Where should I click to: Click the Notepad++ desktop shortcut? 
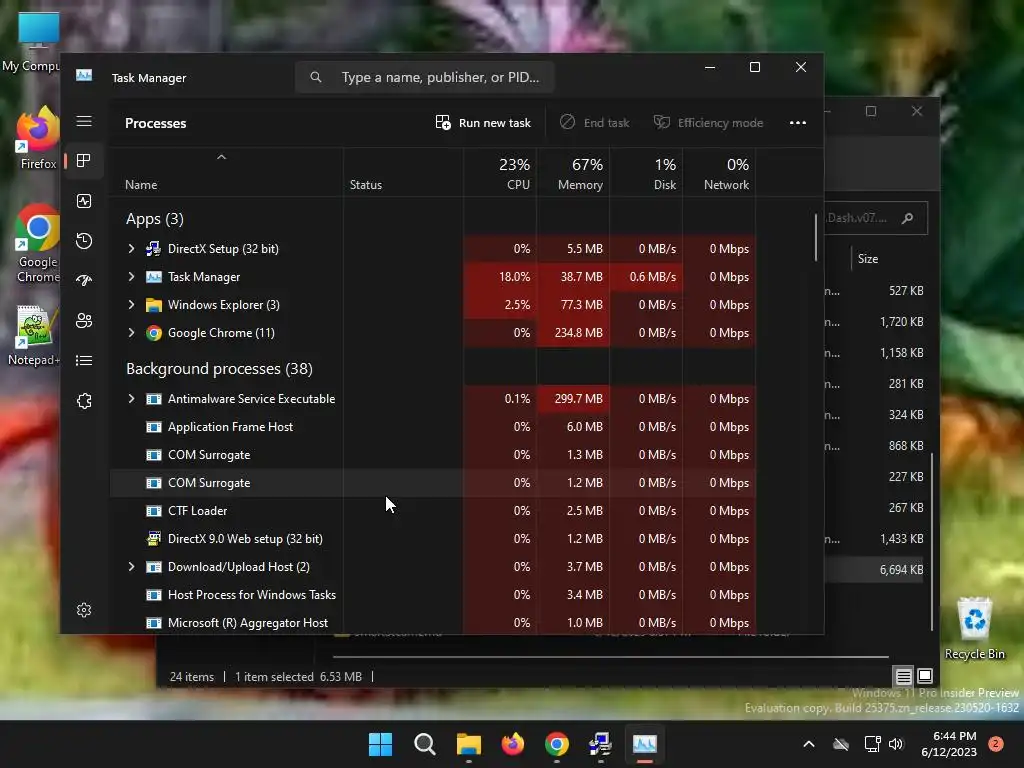pyautogui.click(x=34, y=336)
